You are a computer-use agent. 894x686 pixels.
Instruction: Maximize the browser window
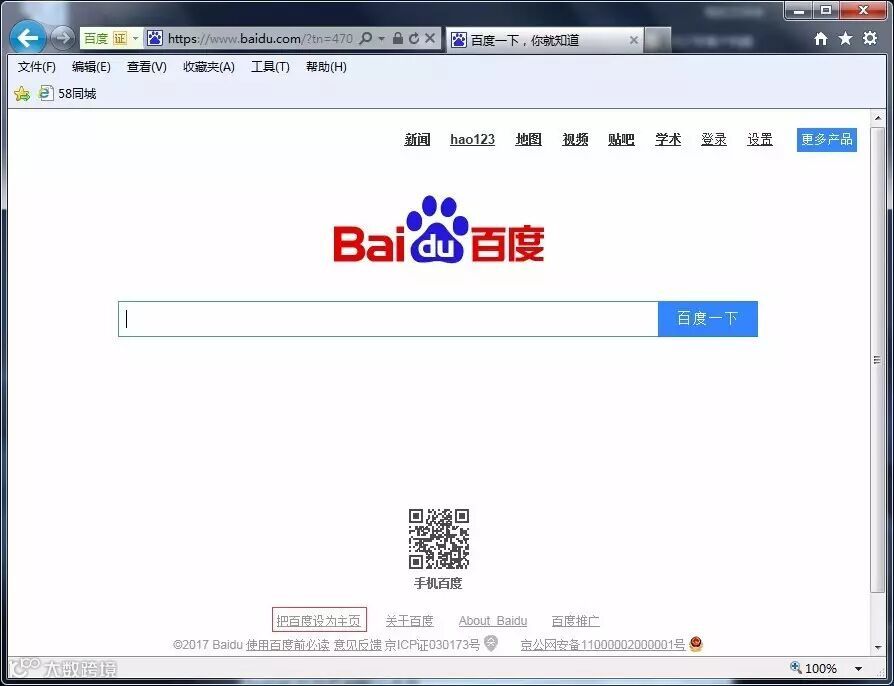coord(825,10)
